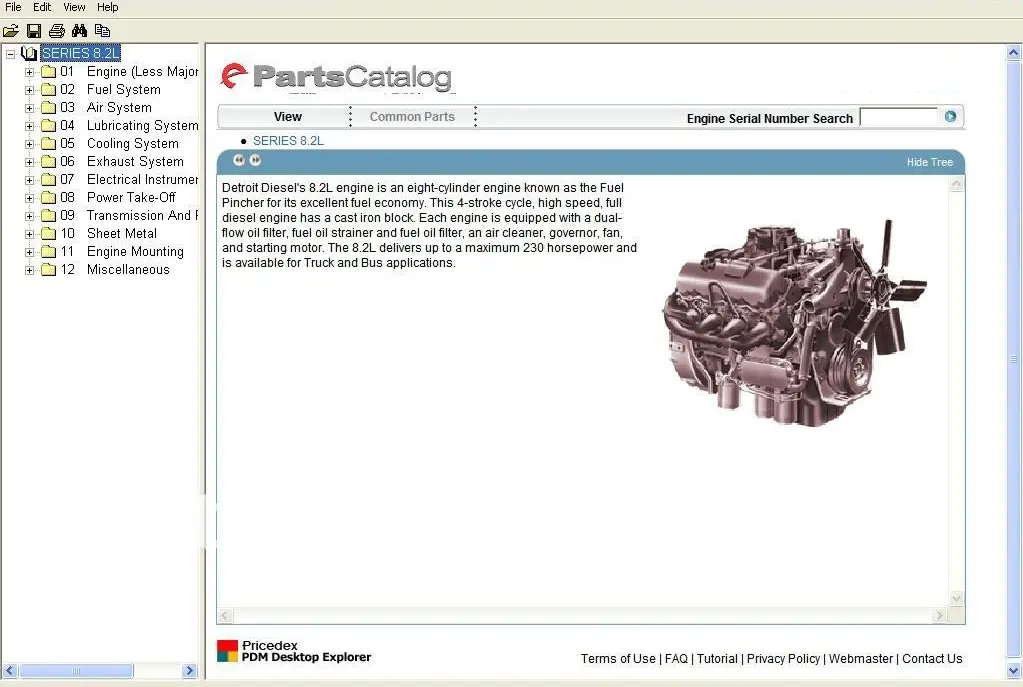Image resolution: width=1023 pixels, height=687 pixels.
Task: Select the 03 Air System tree row
Action: pos(106,108)
